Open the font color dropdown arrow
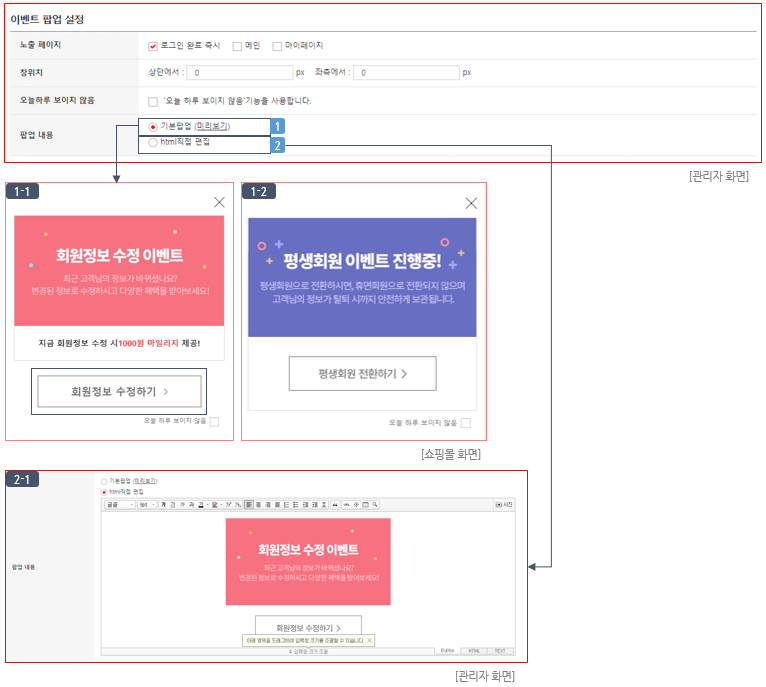 click(x=219, y=505)
